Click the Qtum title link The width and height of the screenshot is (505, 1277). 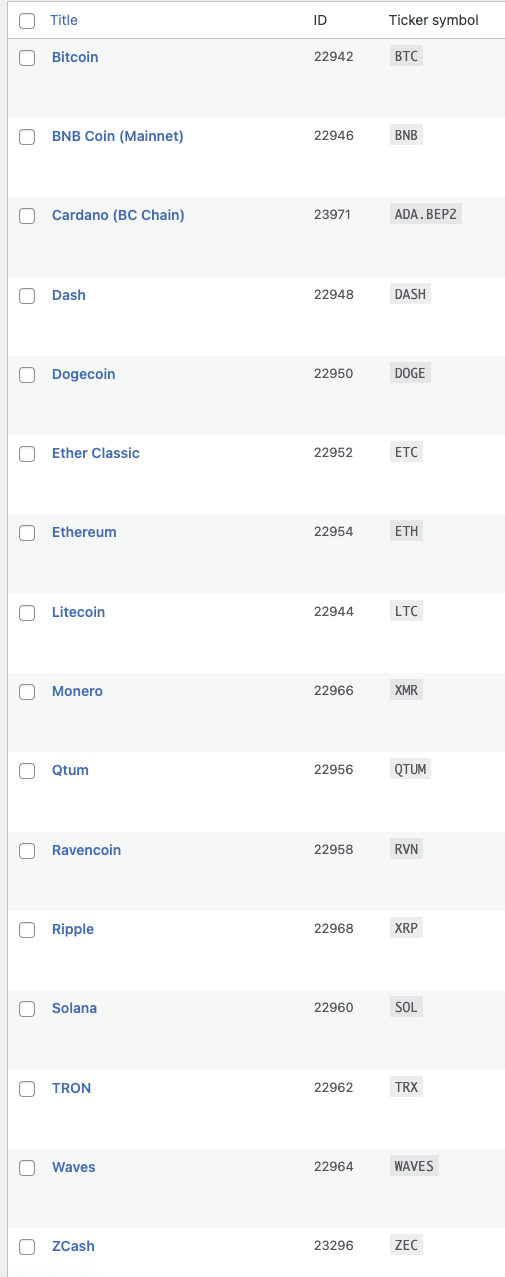click(x=70, y=770)
